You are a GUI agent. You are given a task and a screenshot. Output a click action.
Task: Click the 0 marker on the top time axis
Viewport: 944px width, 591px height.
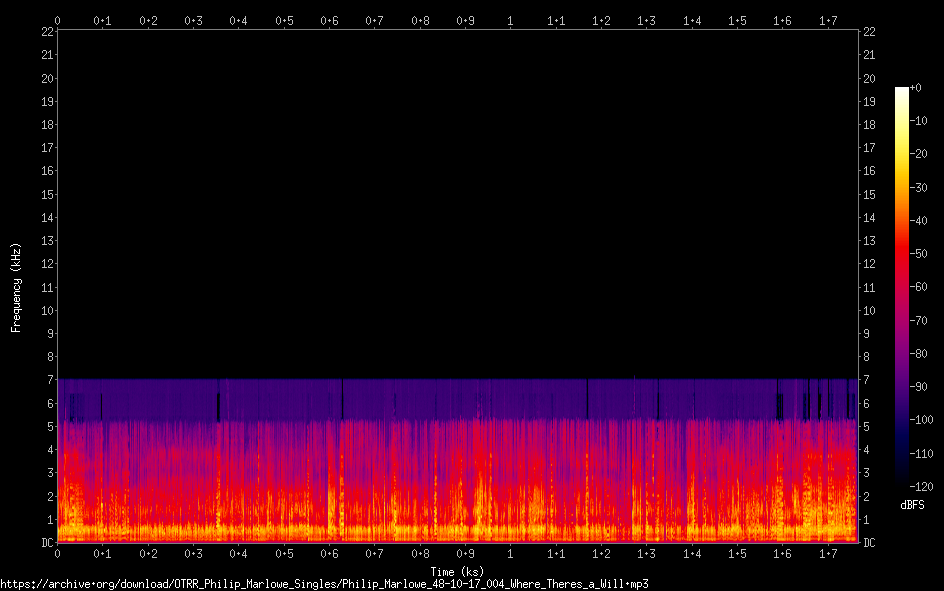(x=58, y=20)
